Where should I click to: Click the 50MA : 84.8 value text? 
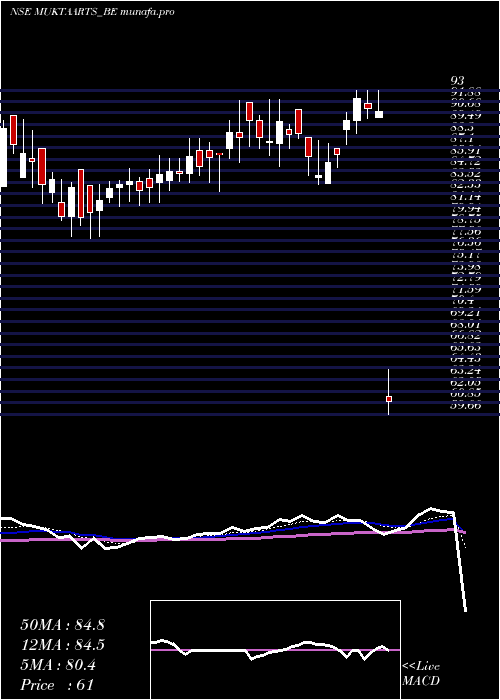point(62,625)
